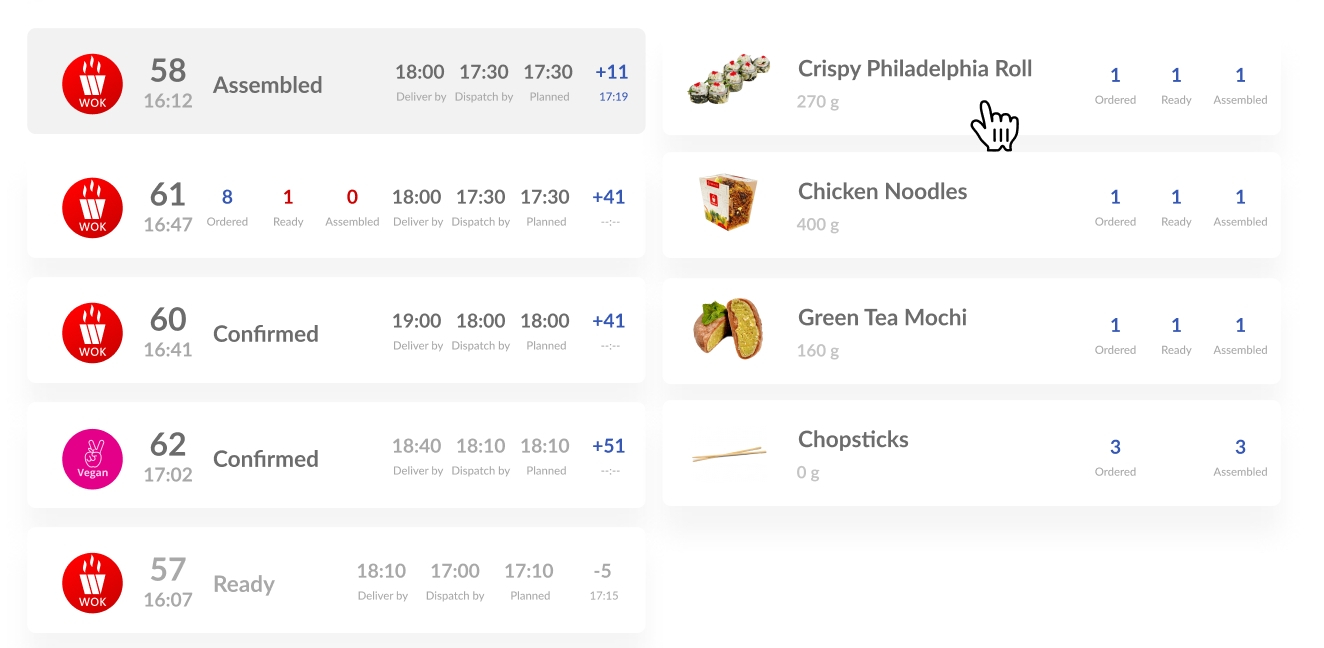Open Confirmed order 60 status
Screen dimensions: 1324x648
(266, 334)
